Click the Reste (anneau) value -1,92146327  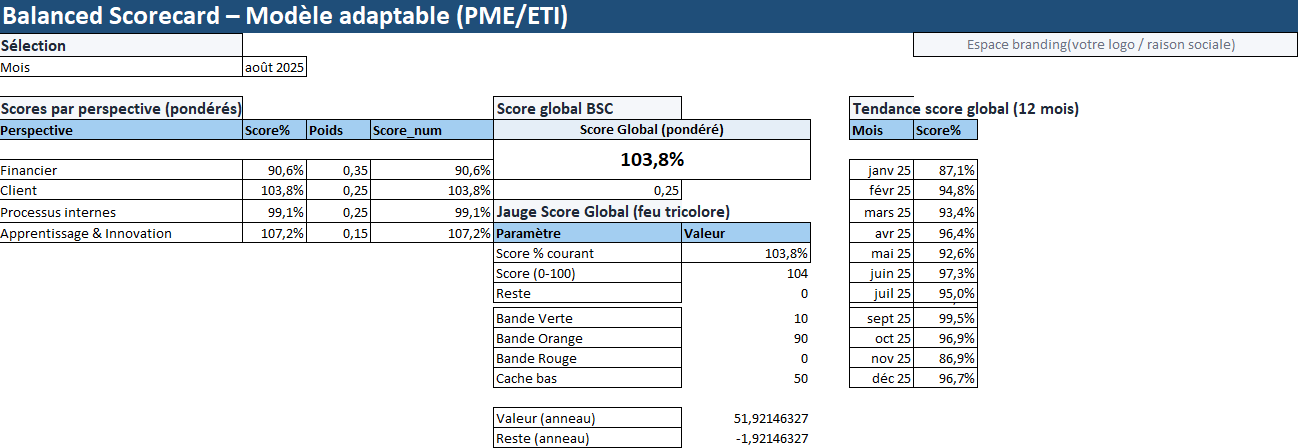[x=745, y=438]
